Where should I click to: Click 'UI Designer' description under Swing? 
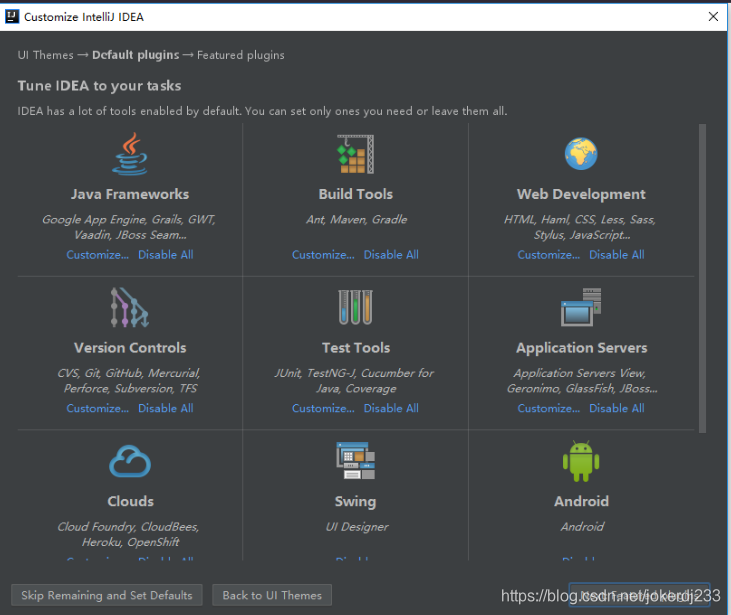[x=357, y=526]
